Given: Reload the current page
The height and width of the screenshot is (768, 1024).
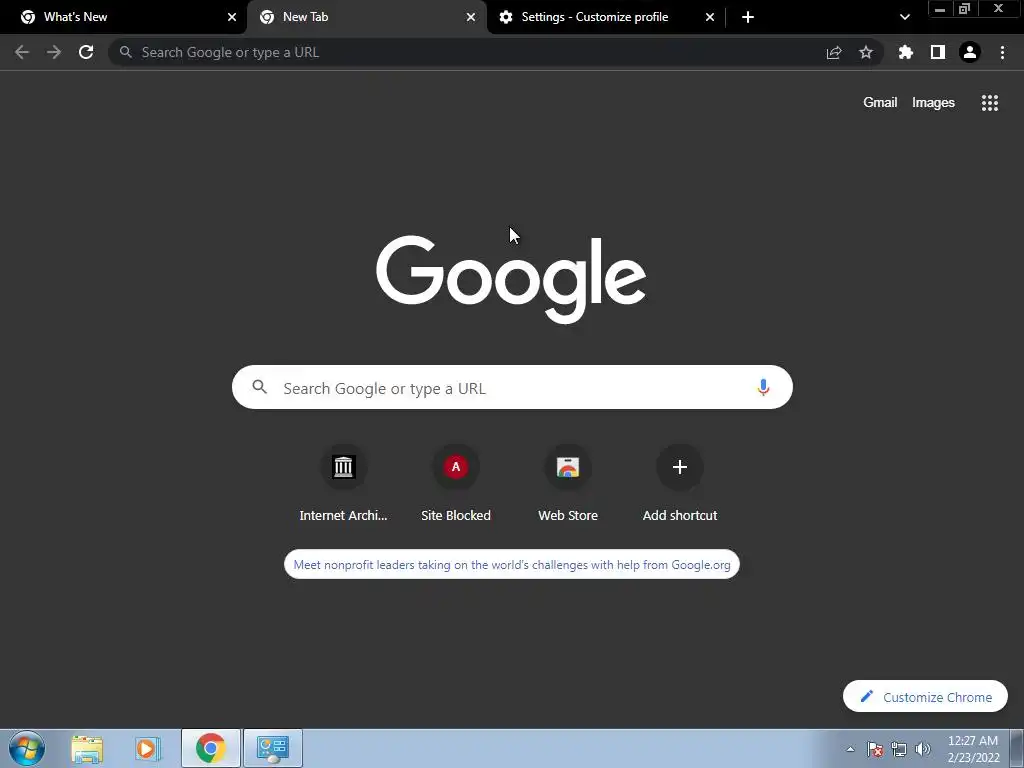Looking at the screenshot, I should (86, 52).
